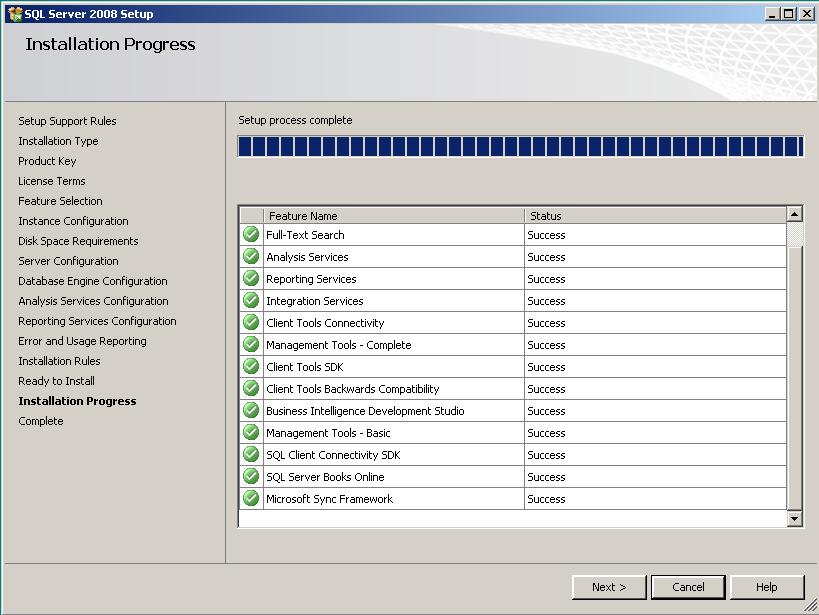Click the Success status of Microsoft Sync Framework
This screenshot has width=819, height=615.
tap(546, 499)
